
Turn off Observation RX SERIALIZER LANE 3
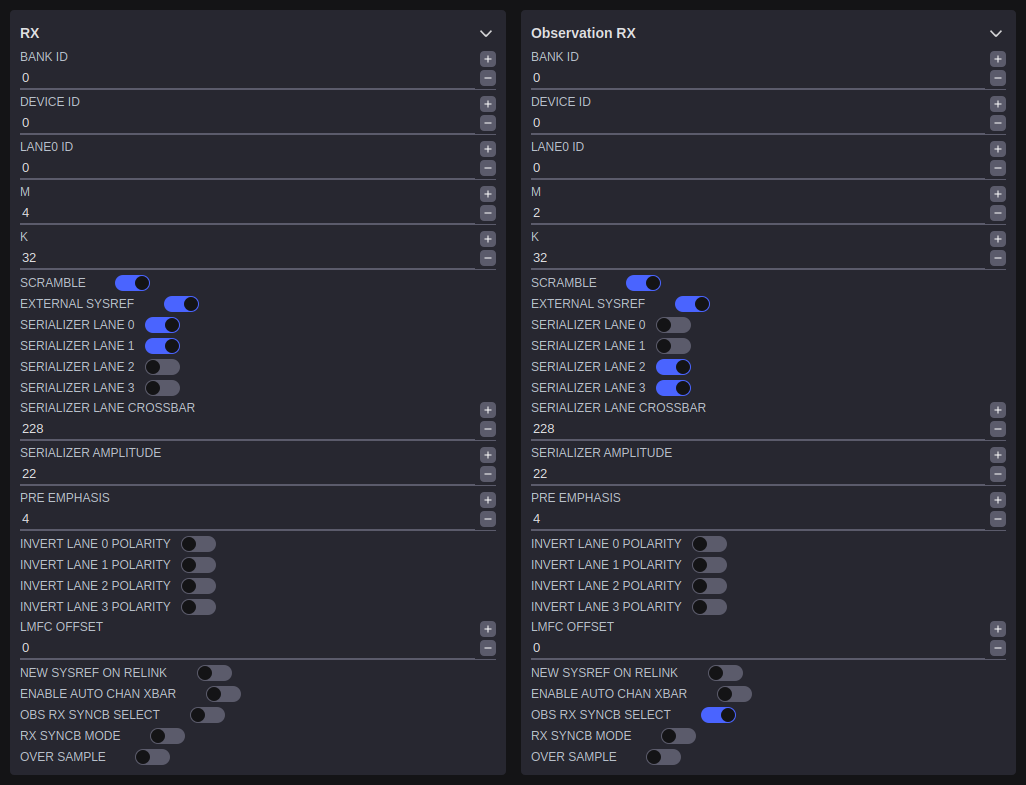click(x=673, y=388)
